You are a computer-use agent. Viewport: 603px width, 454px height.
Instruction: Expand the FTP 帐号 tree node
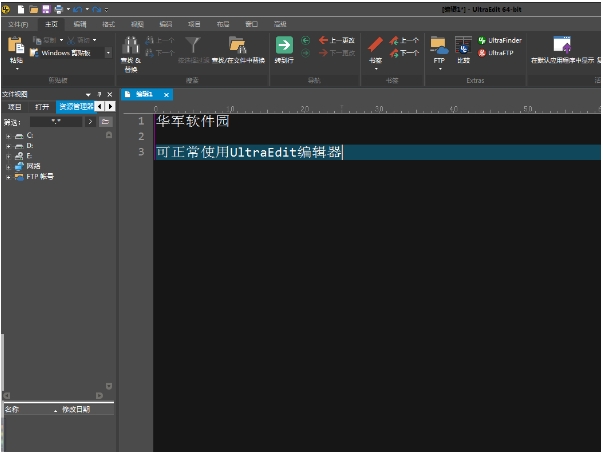click(8, 177)
